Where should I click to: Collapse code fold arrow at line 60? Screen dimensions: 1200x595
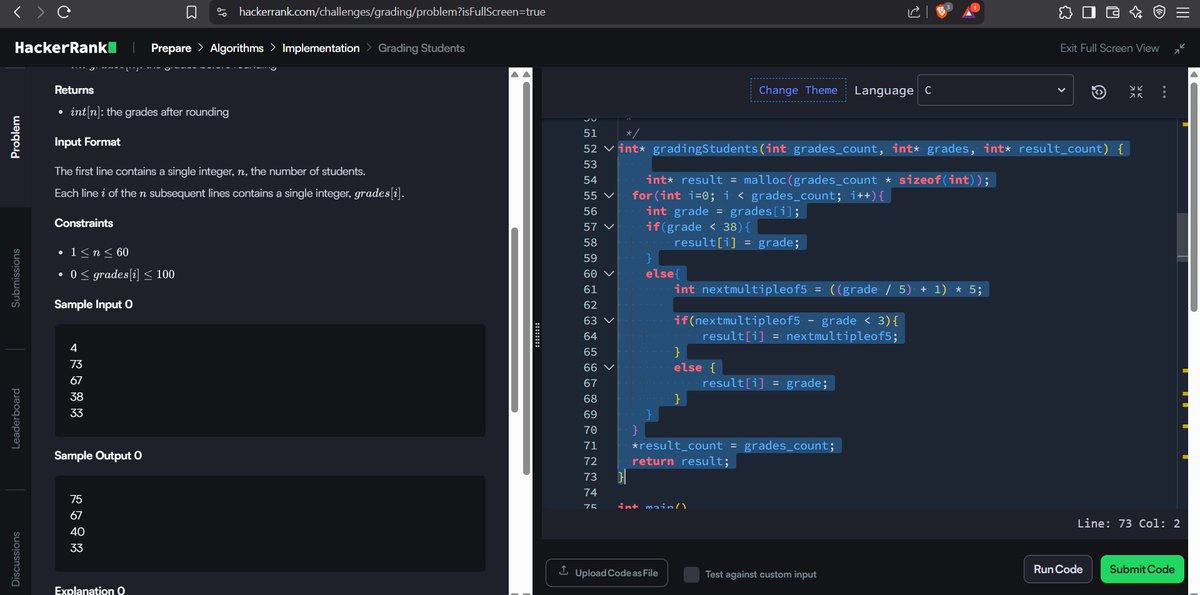click(609, 273)
